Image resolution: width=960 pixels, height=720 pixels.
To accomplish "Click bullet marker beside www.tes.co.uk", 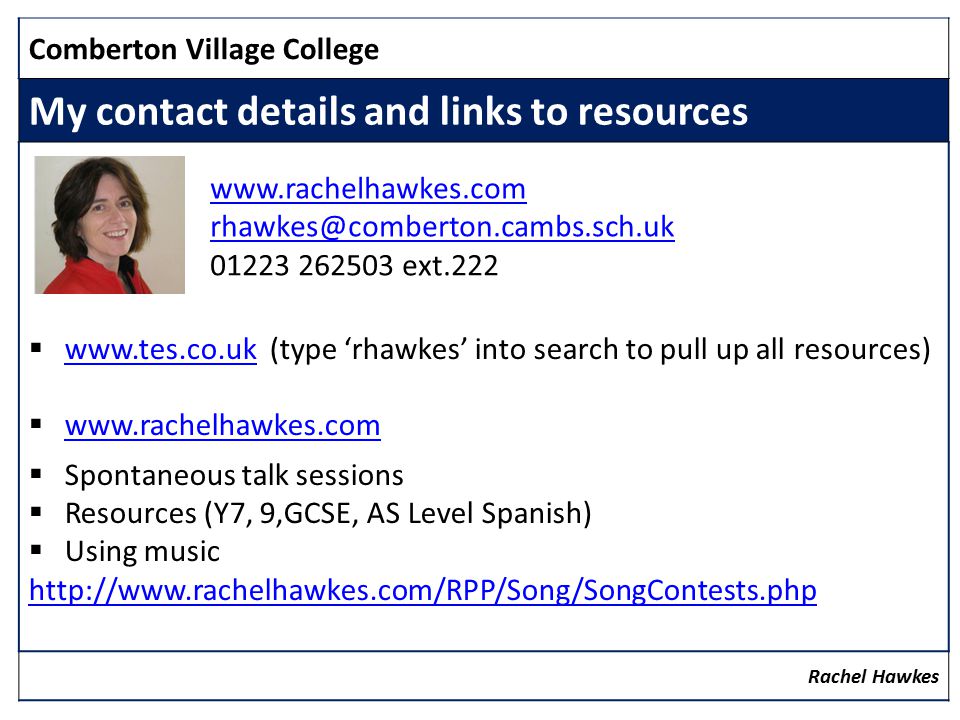I will (x=36, y=348).
